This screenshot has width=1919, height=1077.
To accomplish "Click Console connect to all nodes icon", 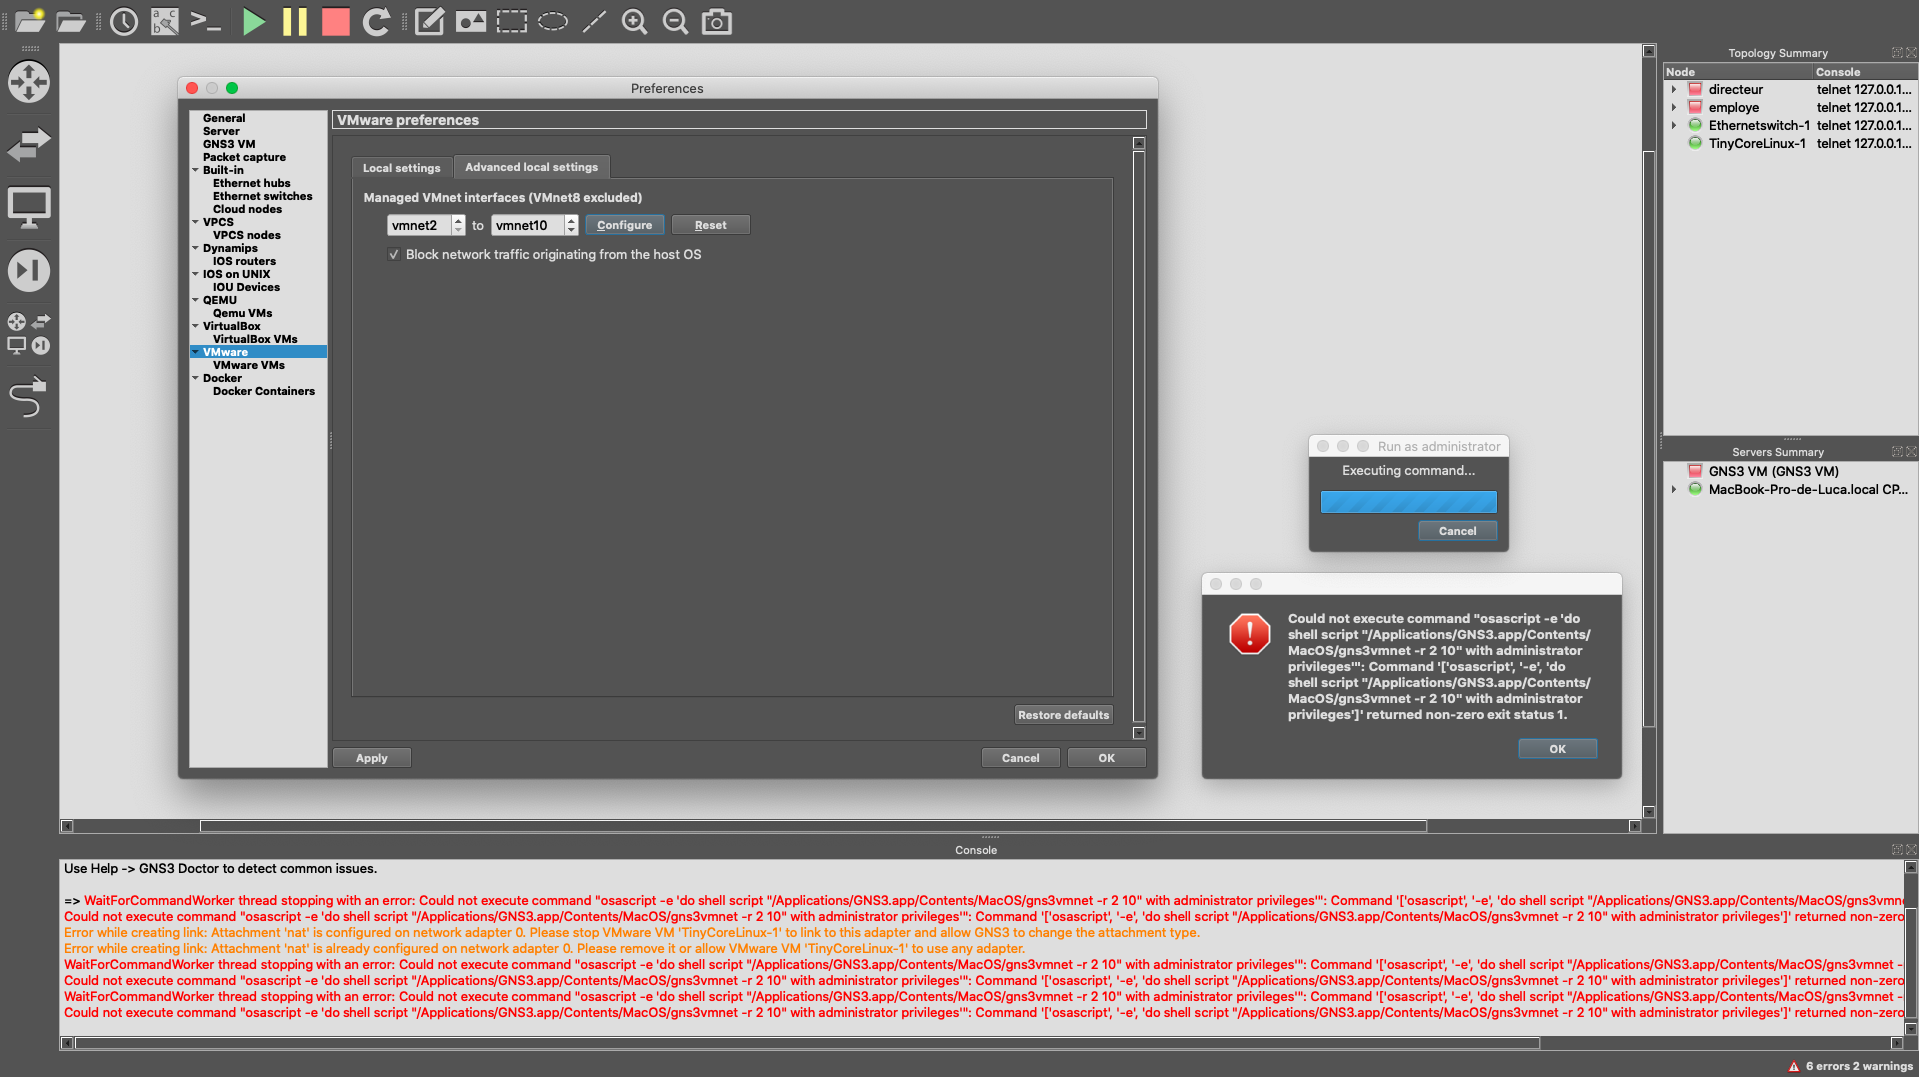I will [x=205, y=21].
